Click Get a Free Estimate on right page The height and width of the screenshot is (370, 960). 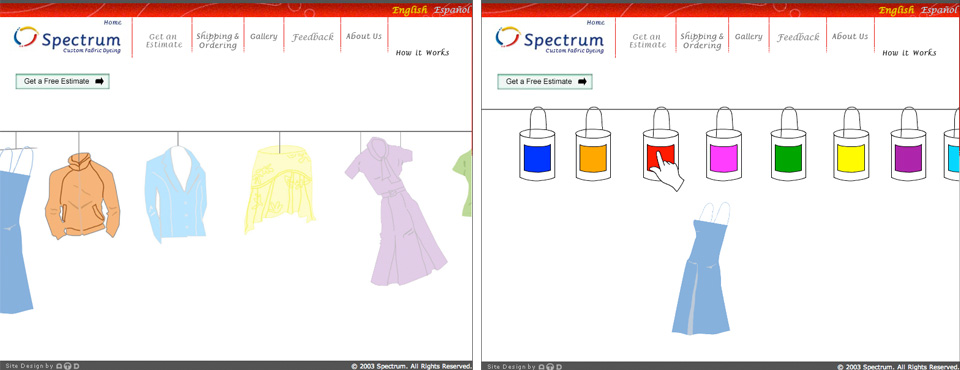pyautogui.click(x=545, y=81)
